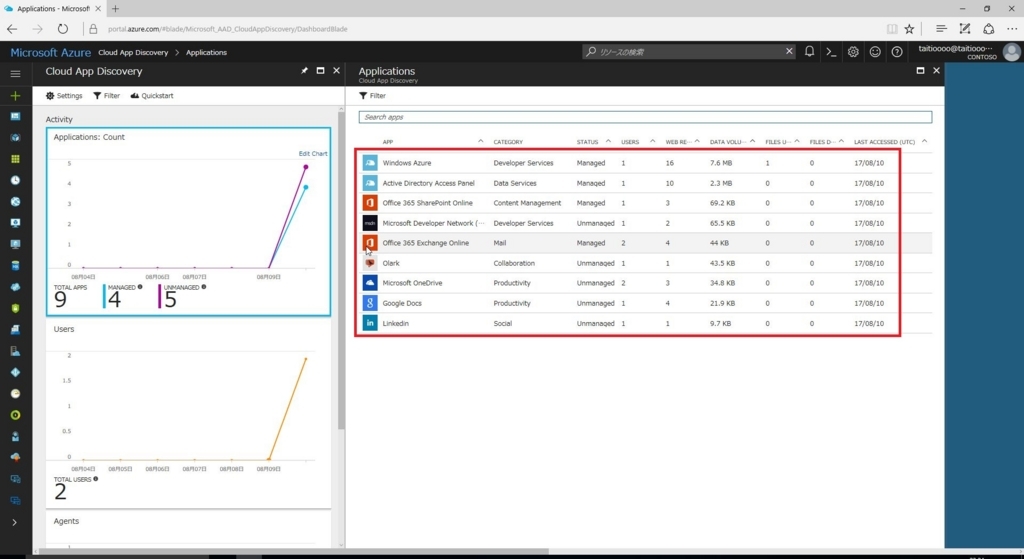Click the Active Directory Access Panel icon
1024x559 pixels.
(x=370, y=183)
